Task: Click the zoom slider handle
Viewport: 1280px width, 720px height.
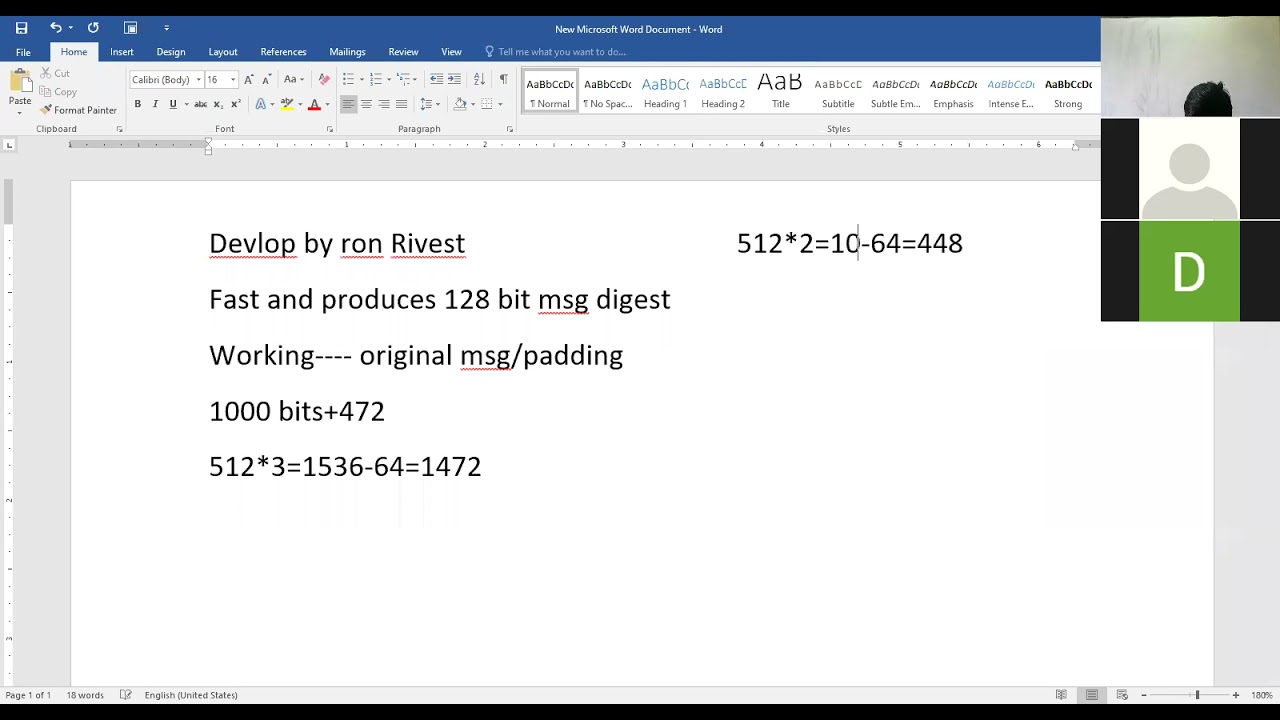Action: click(x=1197, y=695)
